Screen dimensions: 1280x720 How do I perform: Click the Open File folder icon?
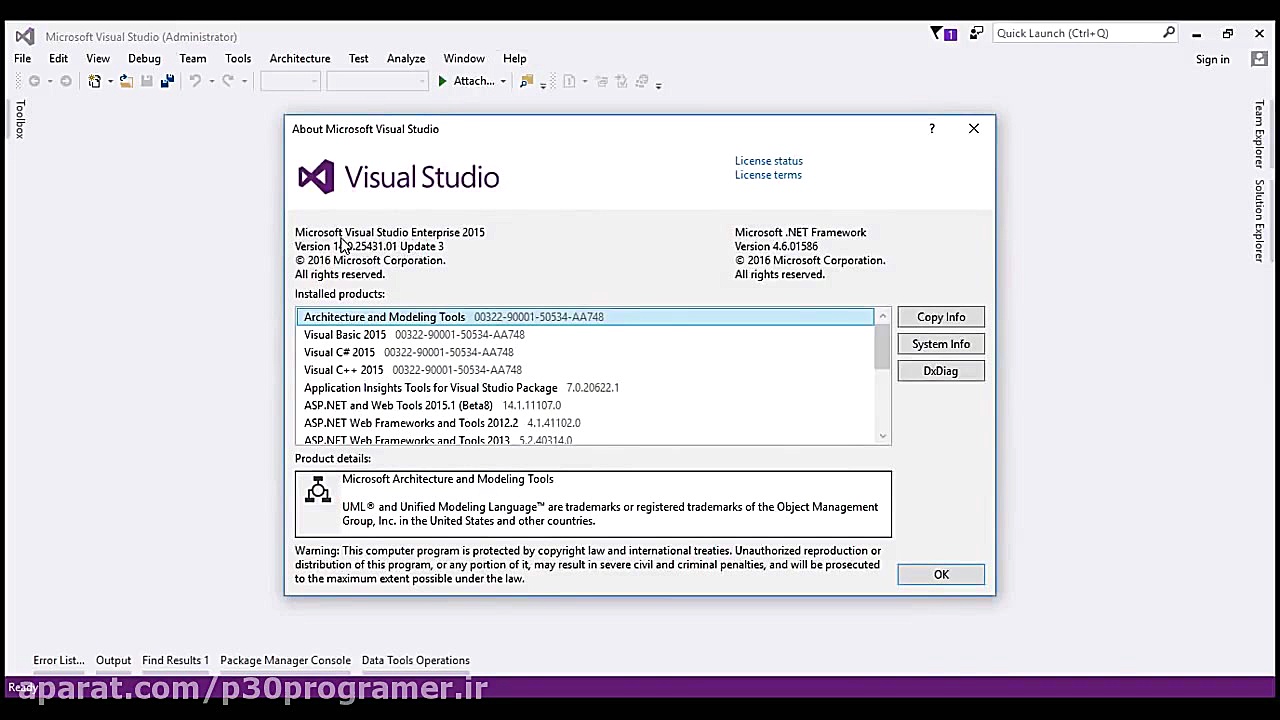point(126,81)
